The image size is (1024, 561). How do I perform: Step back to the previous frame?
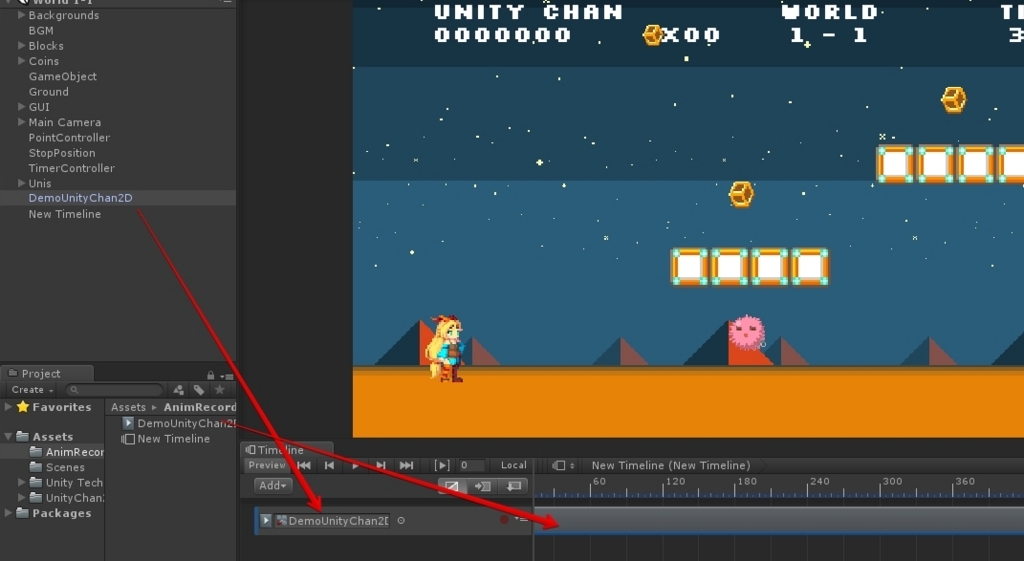click(x=330, y=466)
